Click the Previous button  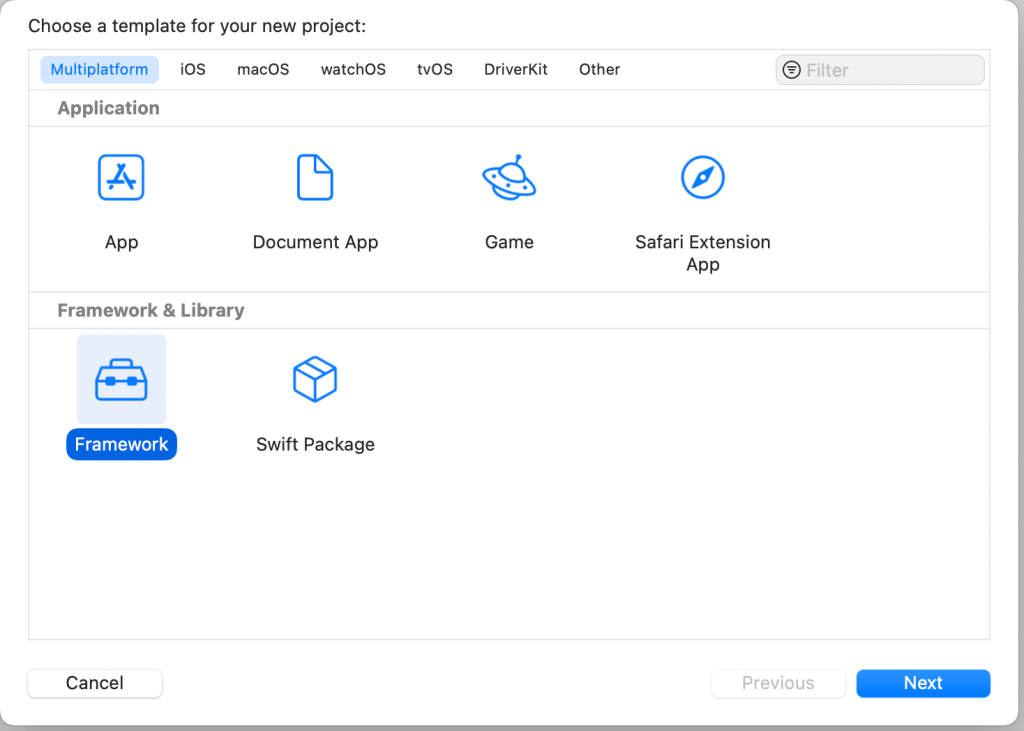[778, 683]
